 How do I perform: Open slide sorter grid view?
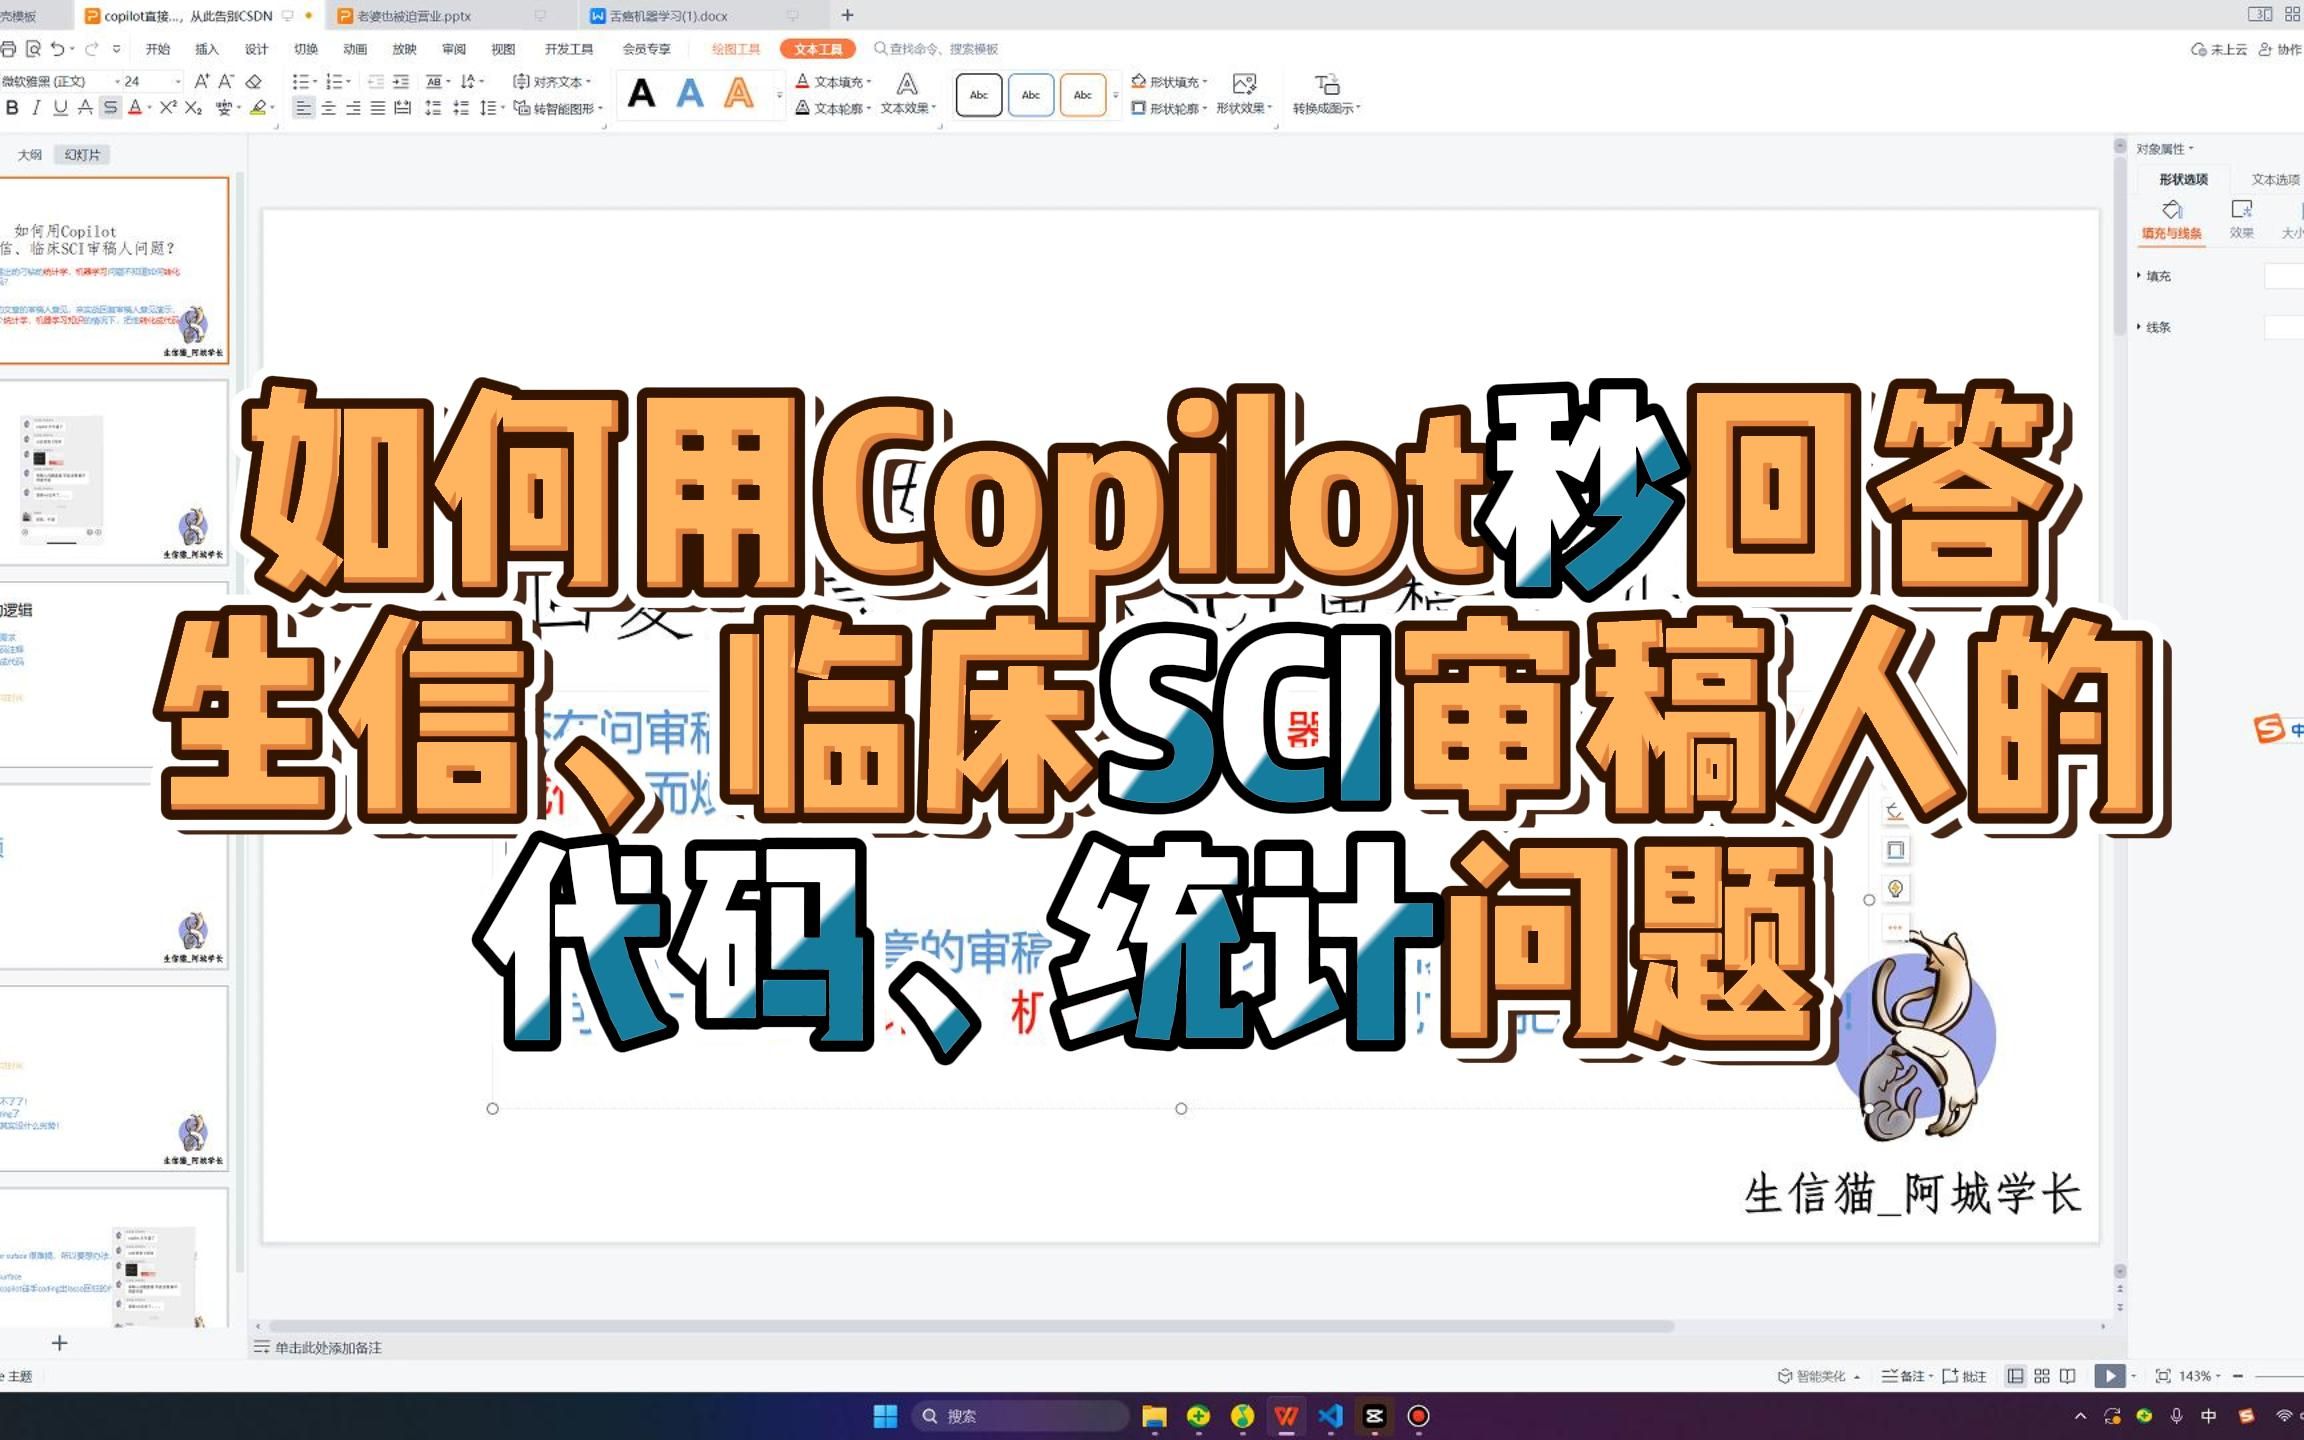(x=2042, y=1376)
